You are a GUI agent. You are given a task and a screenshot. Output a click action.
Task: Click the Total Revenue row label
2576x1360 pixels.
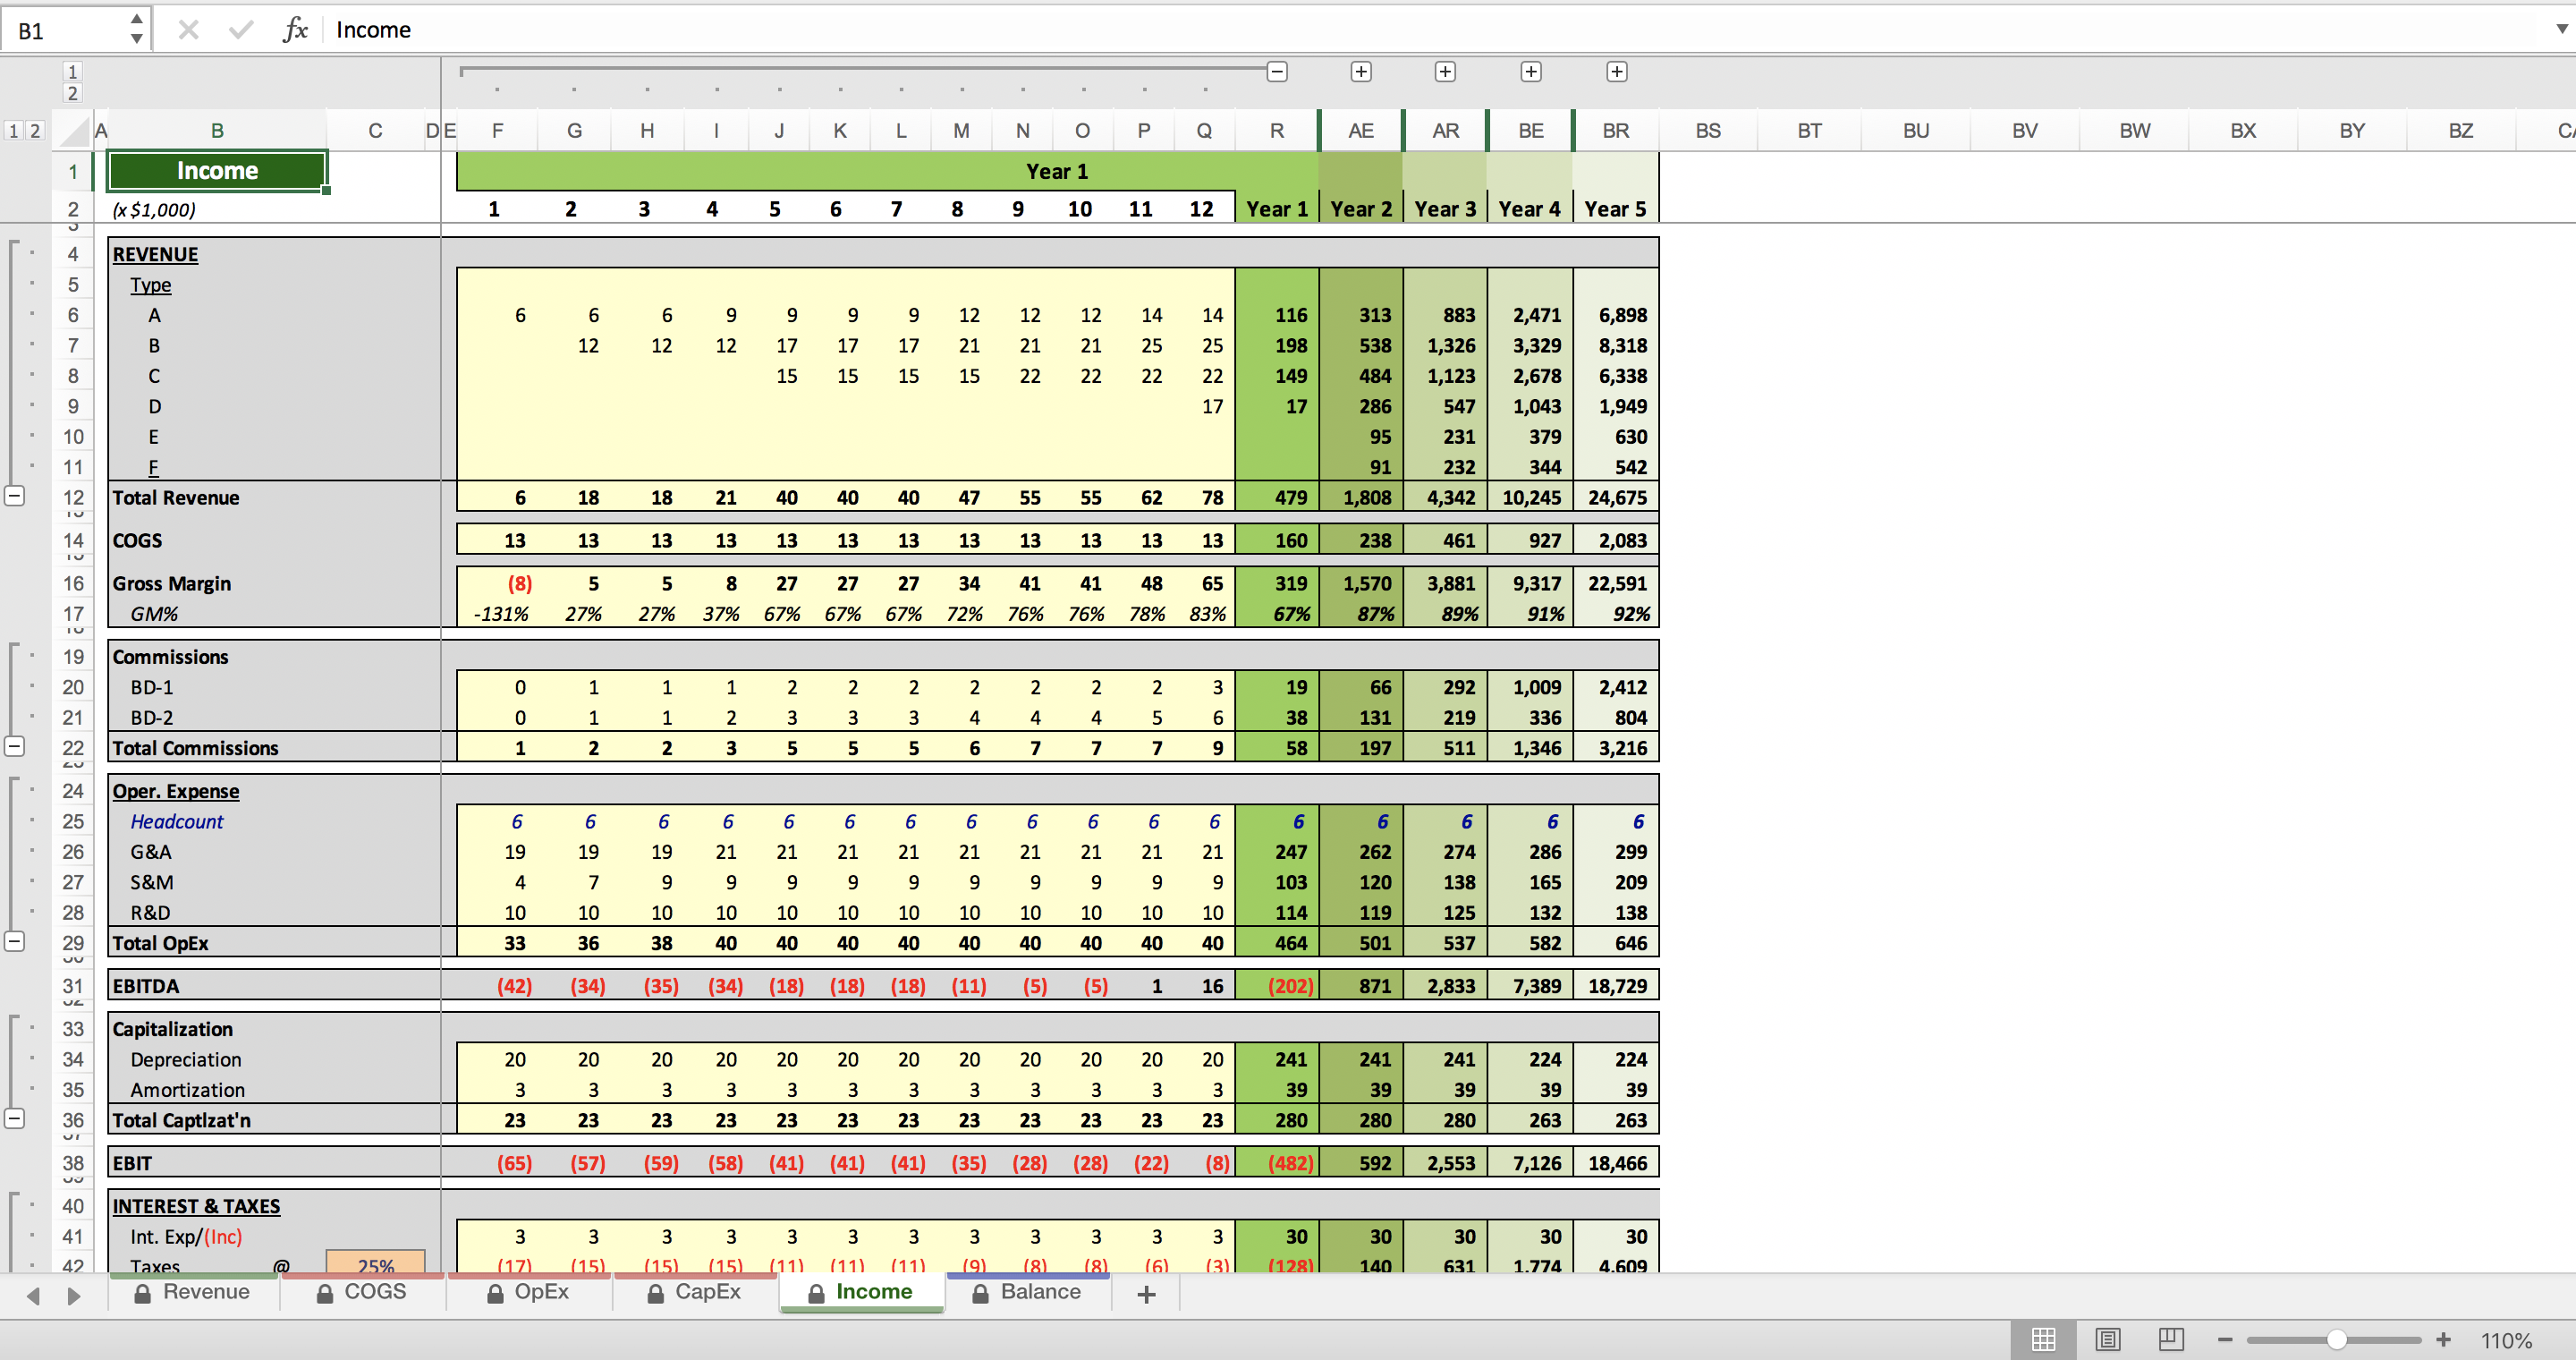(x=176, y=497)
